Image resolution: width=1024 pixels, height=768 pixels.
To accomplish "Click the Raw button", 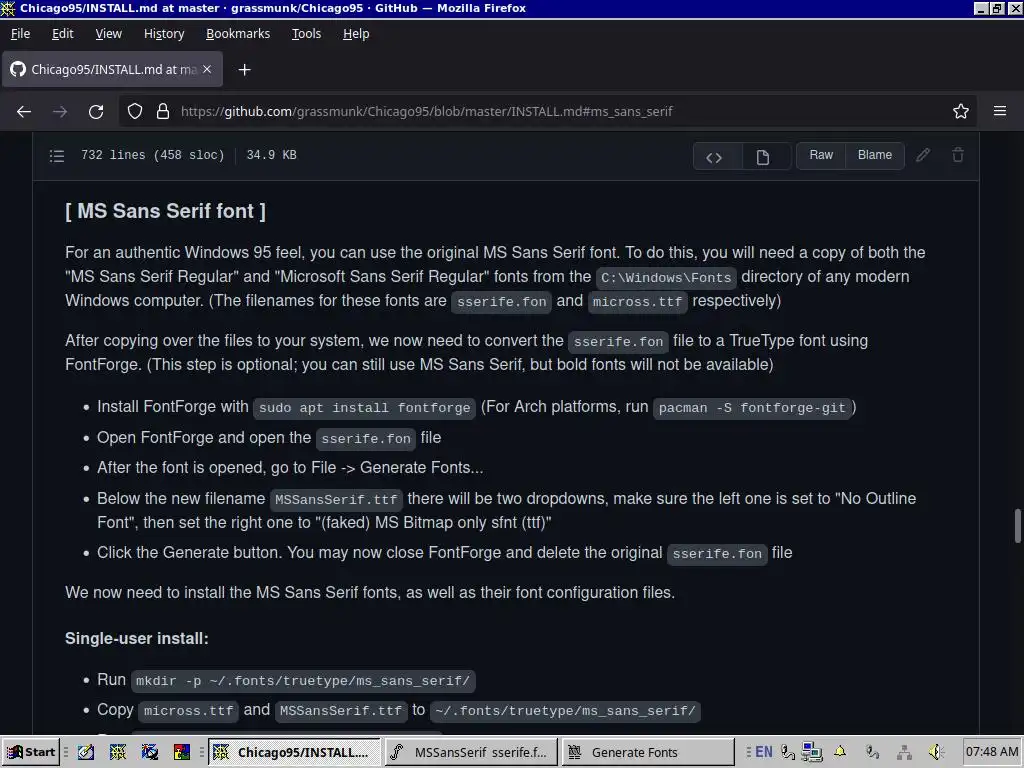I will coord(821,155).
